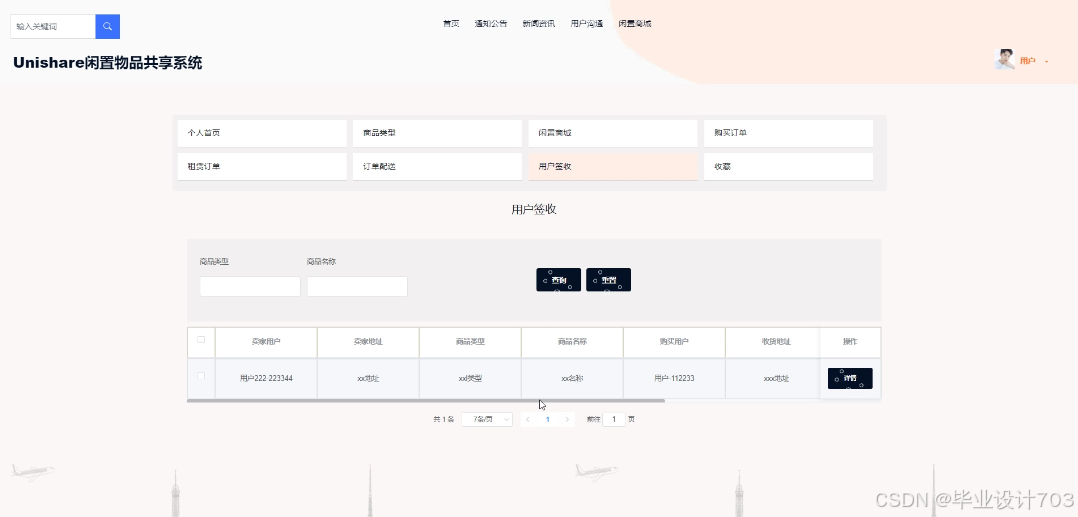Select the highlighted 用户签收 menu tile
Image resolution: width=1078 pixels, height=517 pixels.
[x=613, y=166]
